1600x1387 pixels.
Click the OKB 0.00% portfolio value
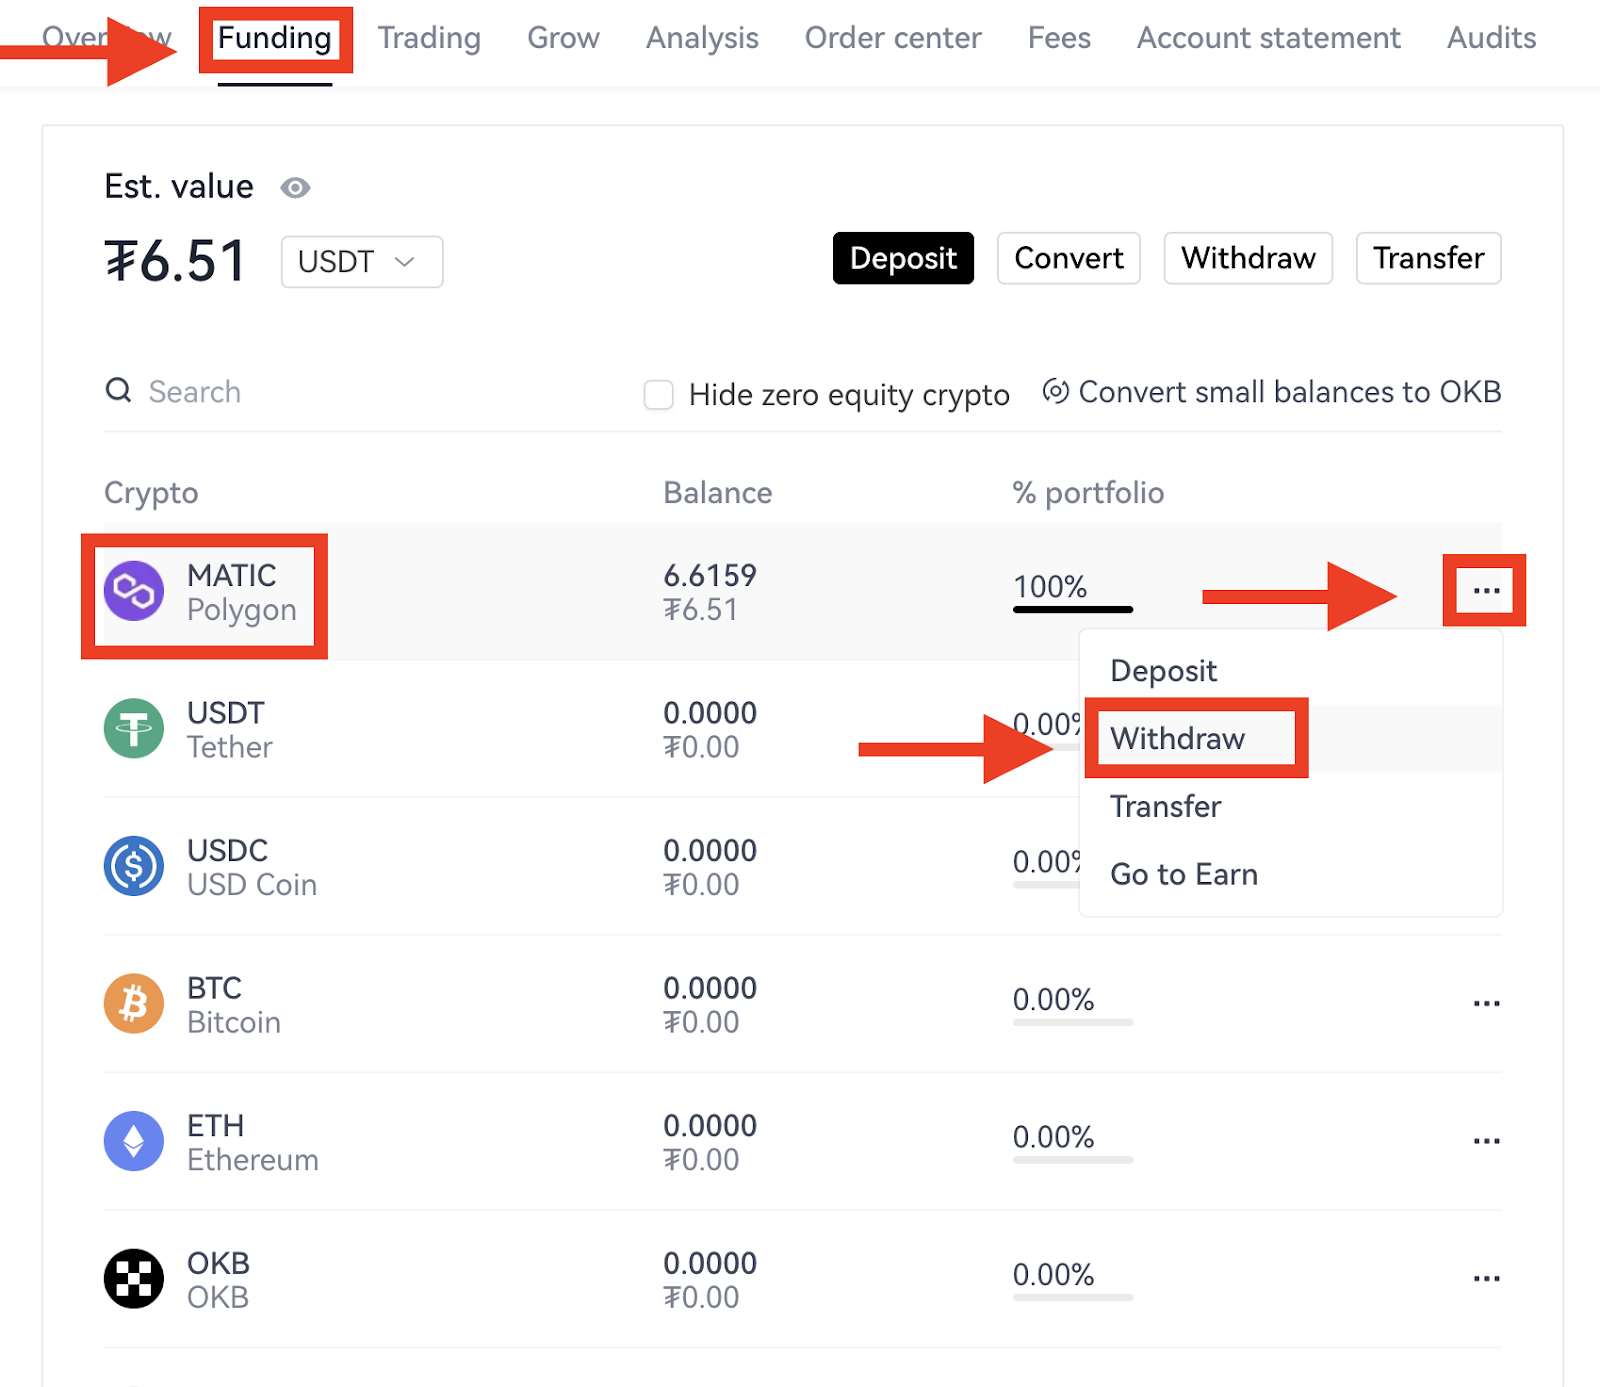[x=1053, y=1275]
